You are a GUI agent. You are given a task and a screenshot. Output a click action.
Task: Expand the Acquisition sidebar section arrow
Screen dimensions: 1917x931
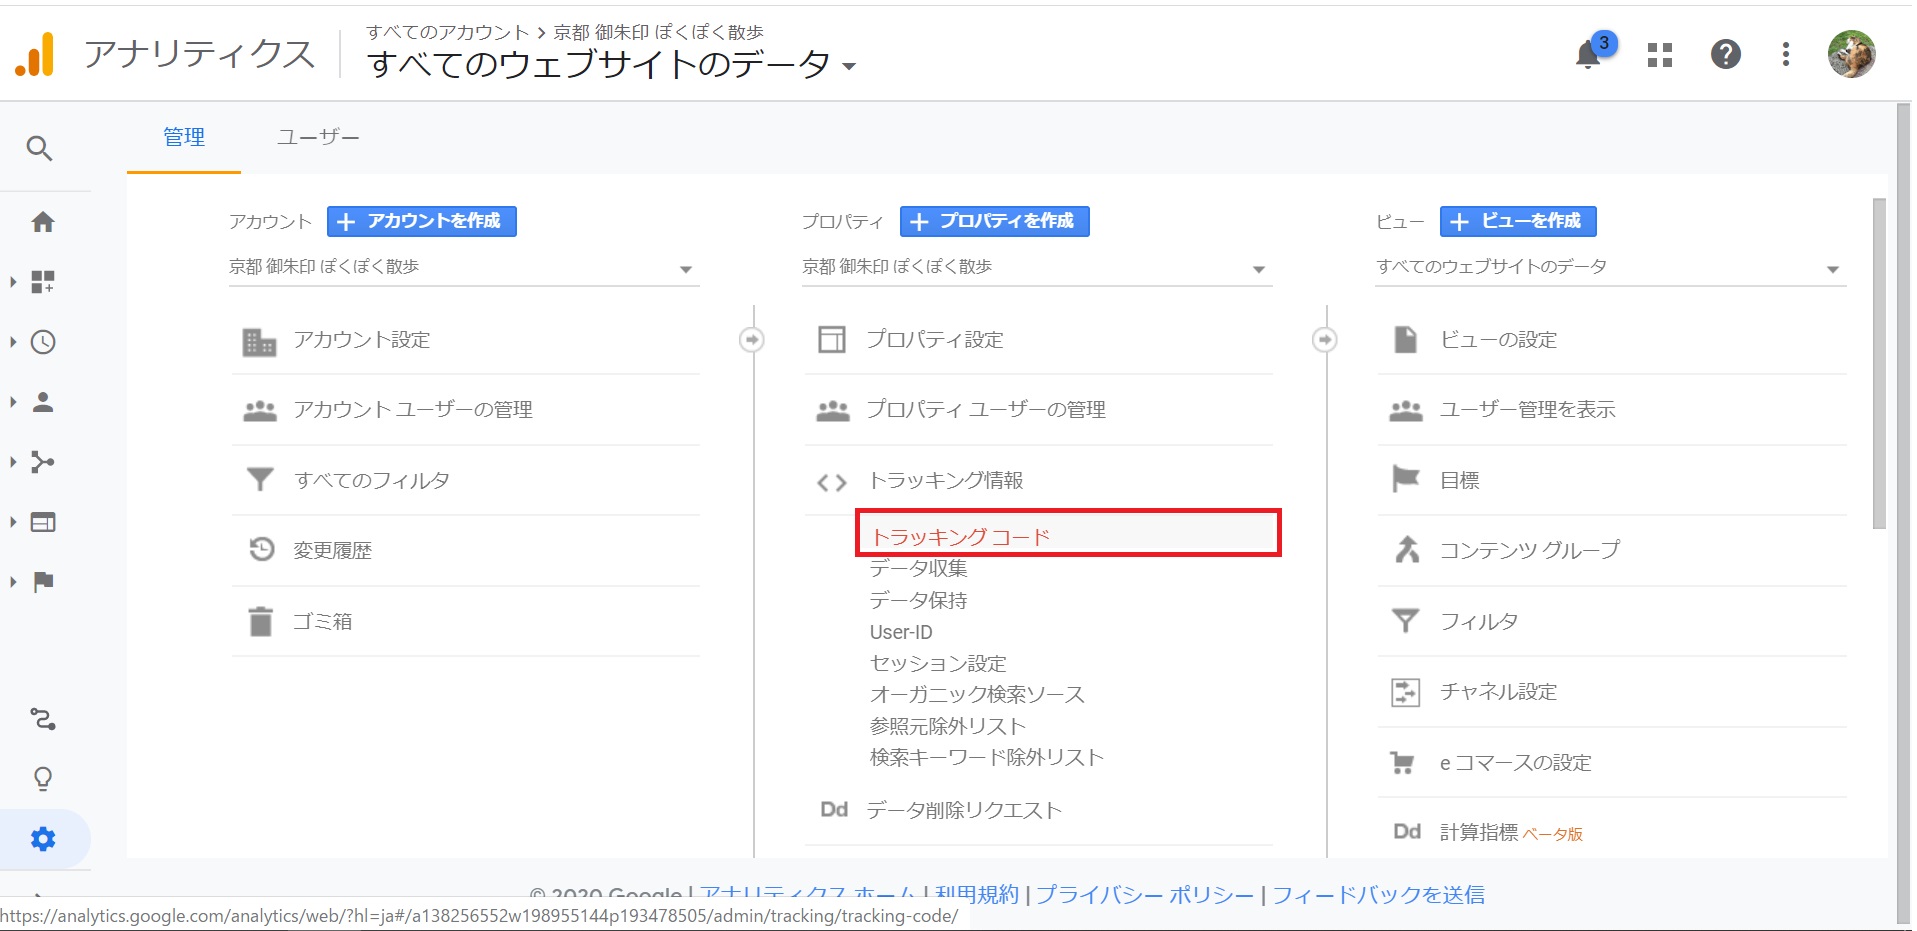coord(13,462)
